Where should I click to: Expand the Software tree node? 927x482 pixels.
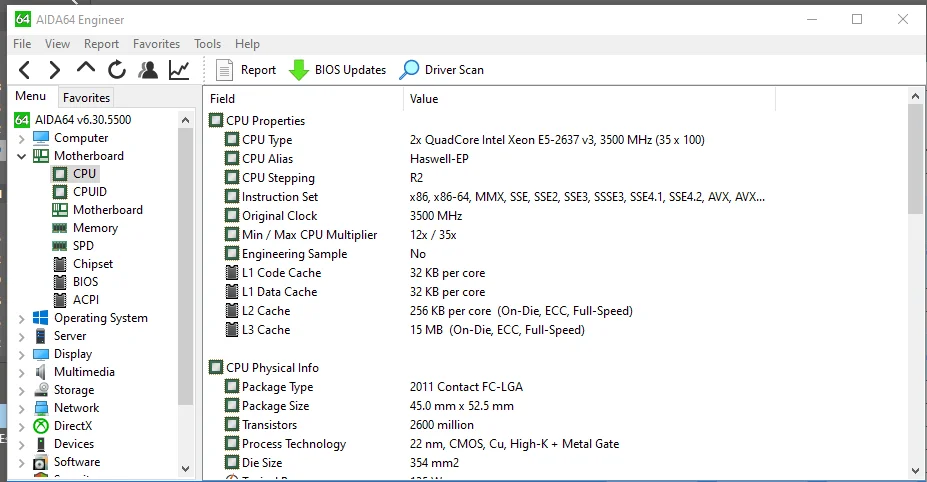tap(22, 462)
